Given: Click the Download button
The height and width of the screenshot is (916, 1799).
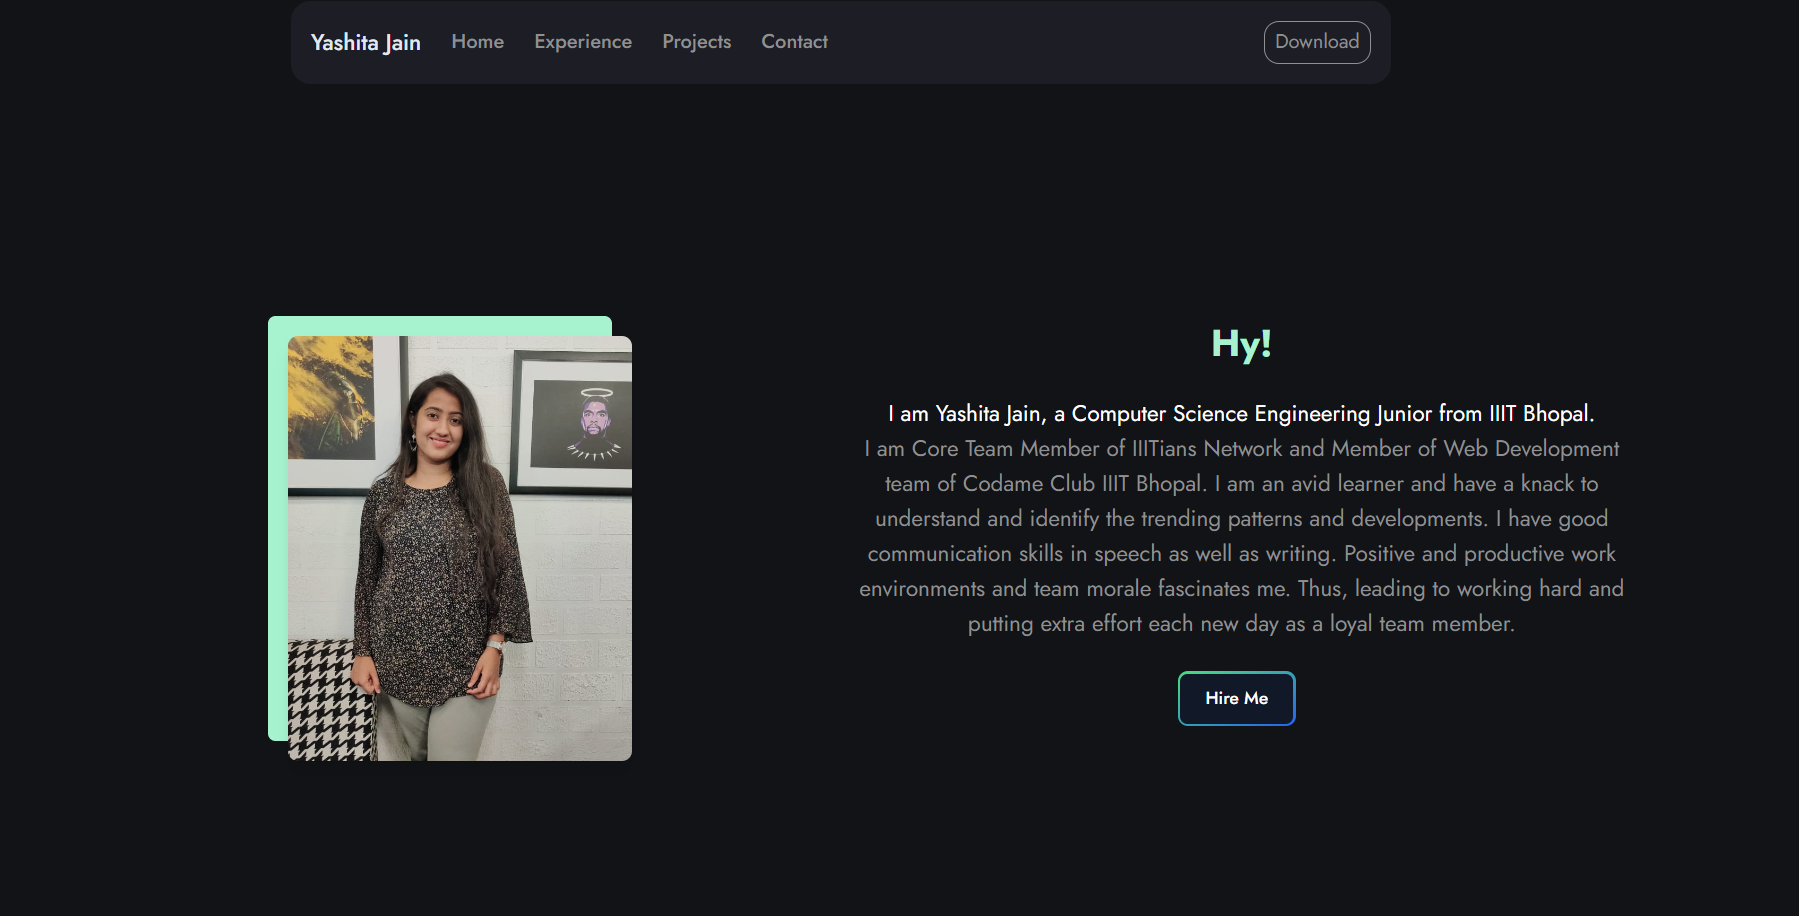Looking at the screenshot, I should pyautogui.click(x=1317, y=42).
